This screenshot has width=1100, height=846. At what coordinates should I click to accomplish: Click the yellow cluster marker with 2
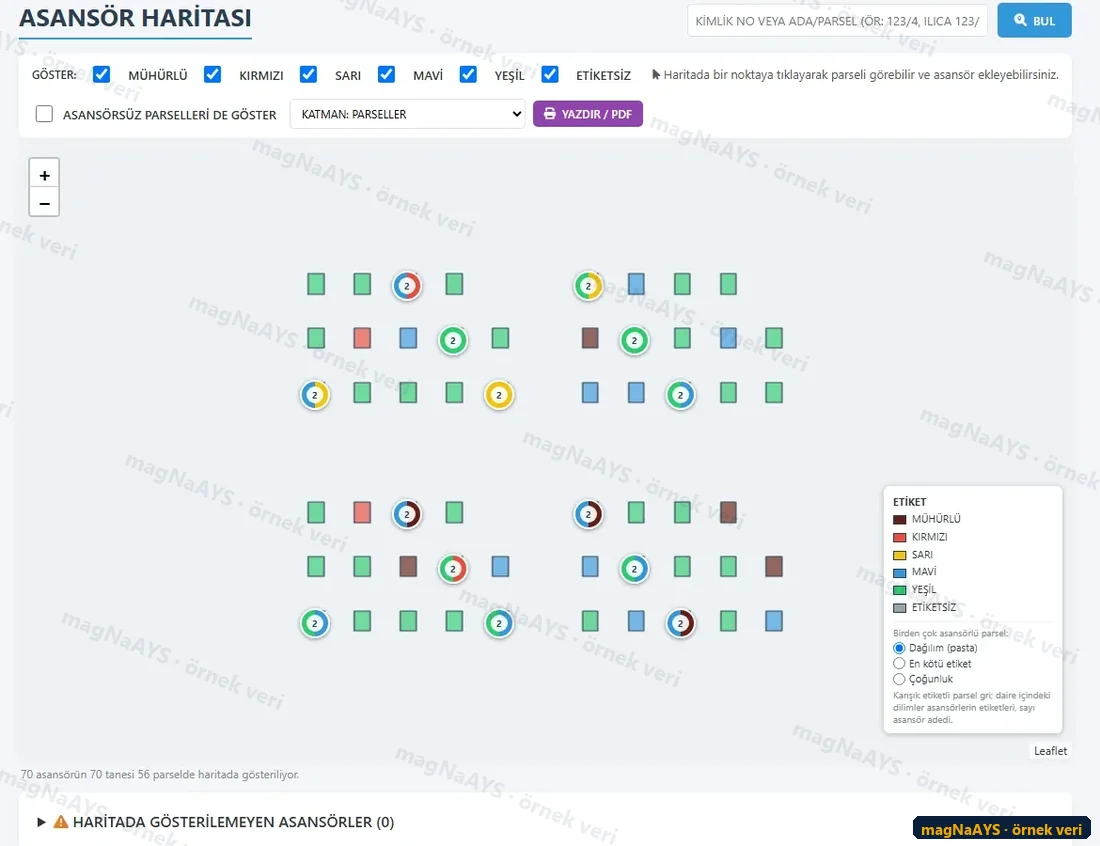point(499,395)
